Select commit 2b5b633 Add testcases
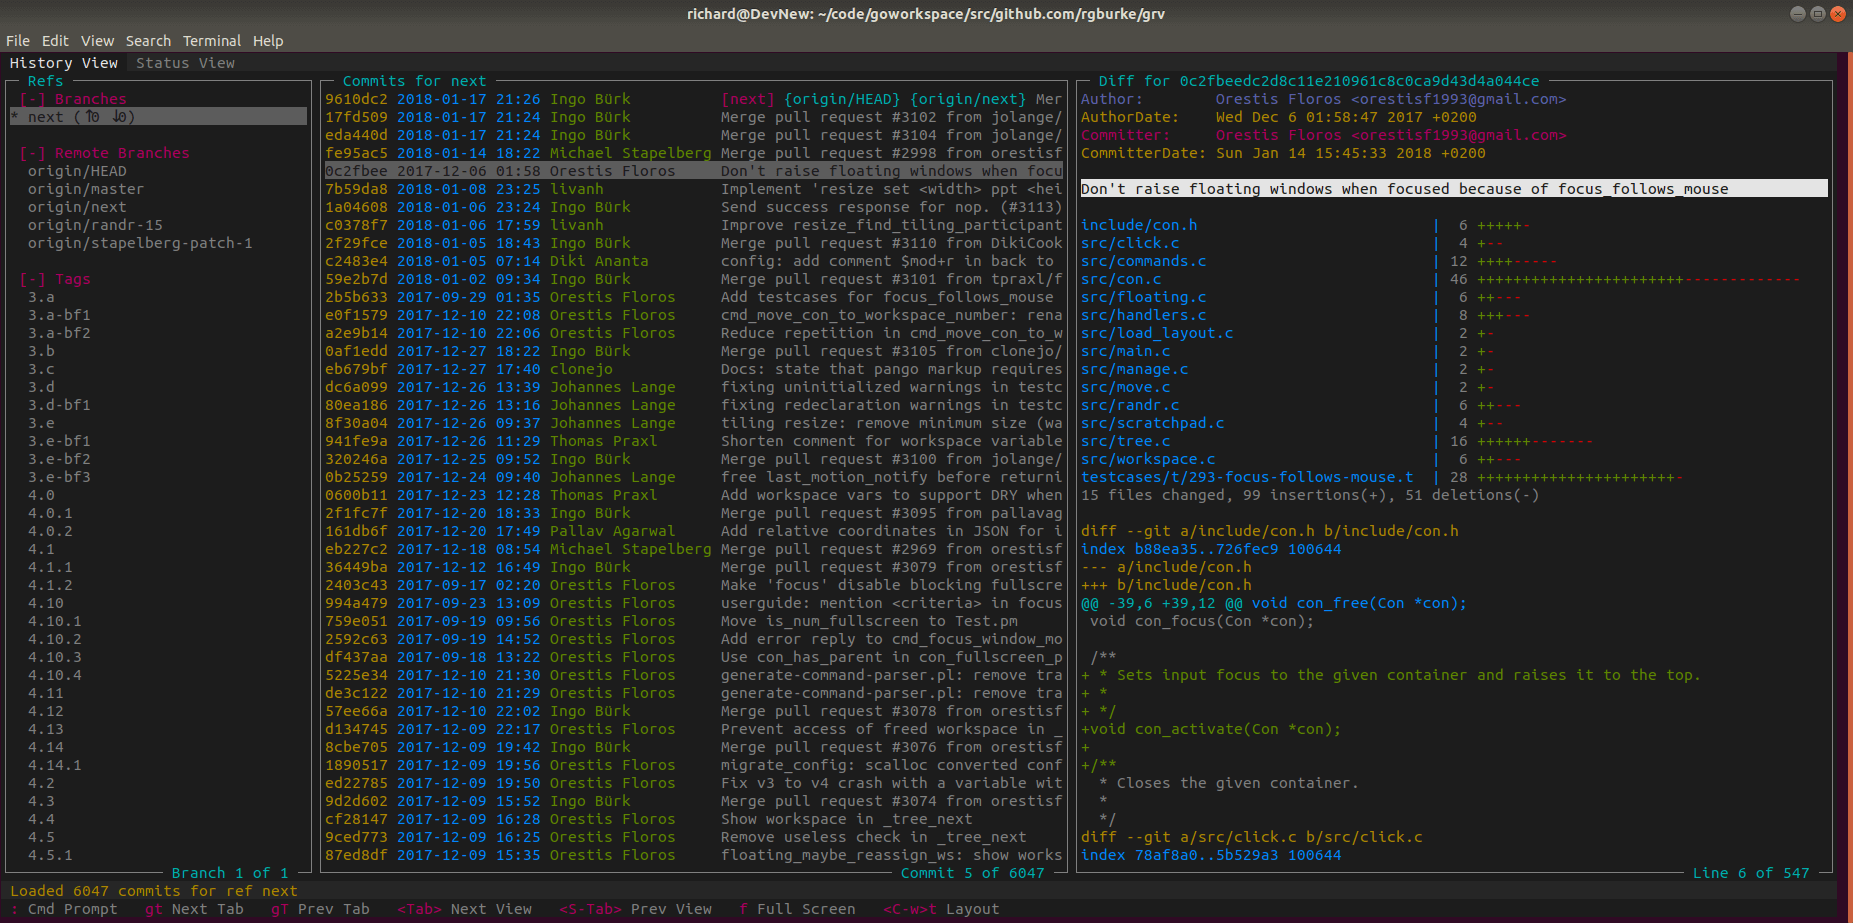Screen dimensions: 1853x923 coord(693,297)
